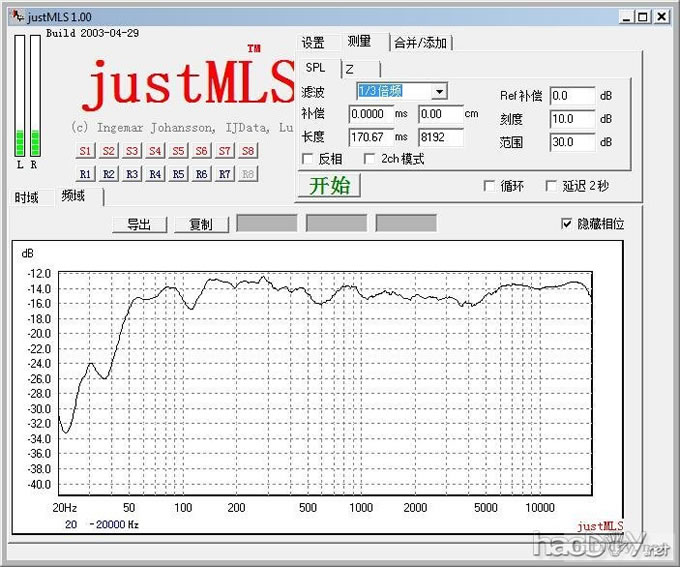The height and width of the screenshot is (567, 680).
Task: Switch to the 设置 tab
Action: [x=313, y=42]
